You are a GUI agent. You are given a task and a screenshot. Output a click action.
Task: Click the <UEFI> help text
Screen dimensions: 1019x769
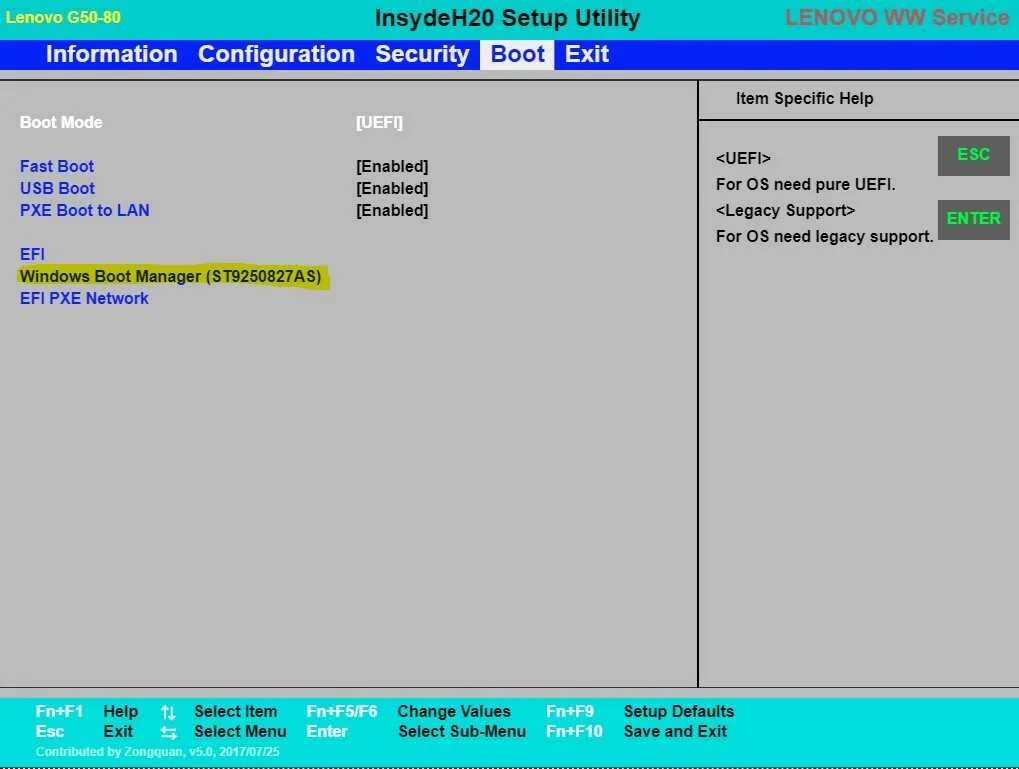click(743, 159)
